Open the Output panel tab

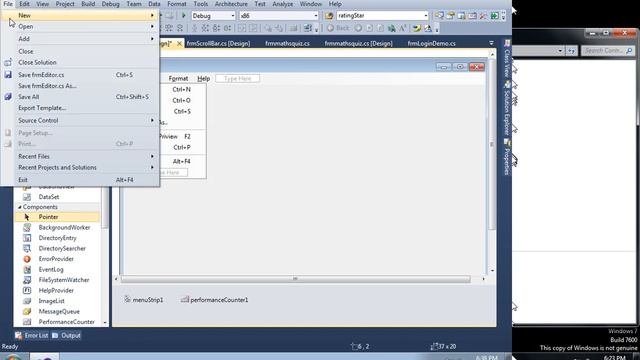pyautogui.click(x=67, y=336)
